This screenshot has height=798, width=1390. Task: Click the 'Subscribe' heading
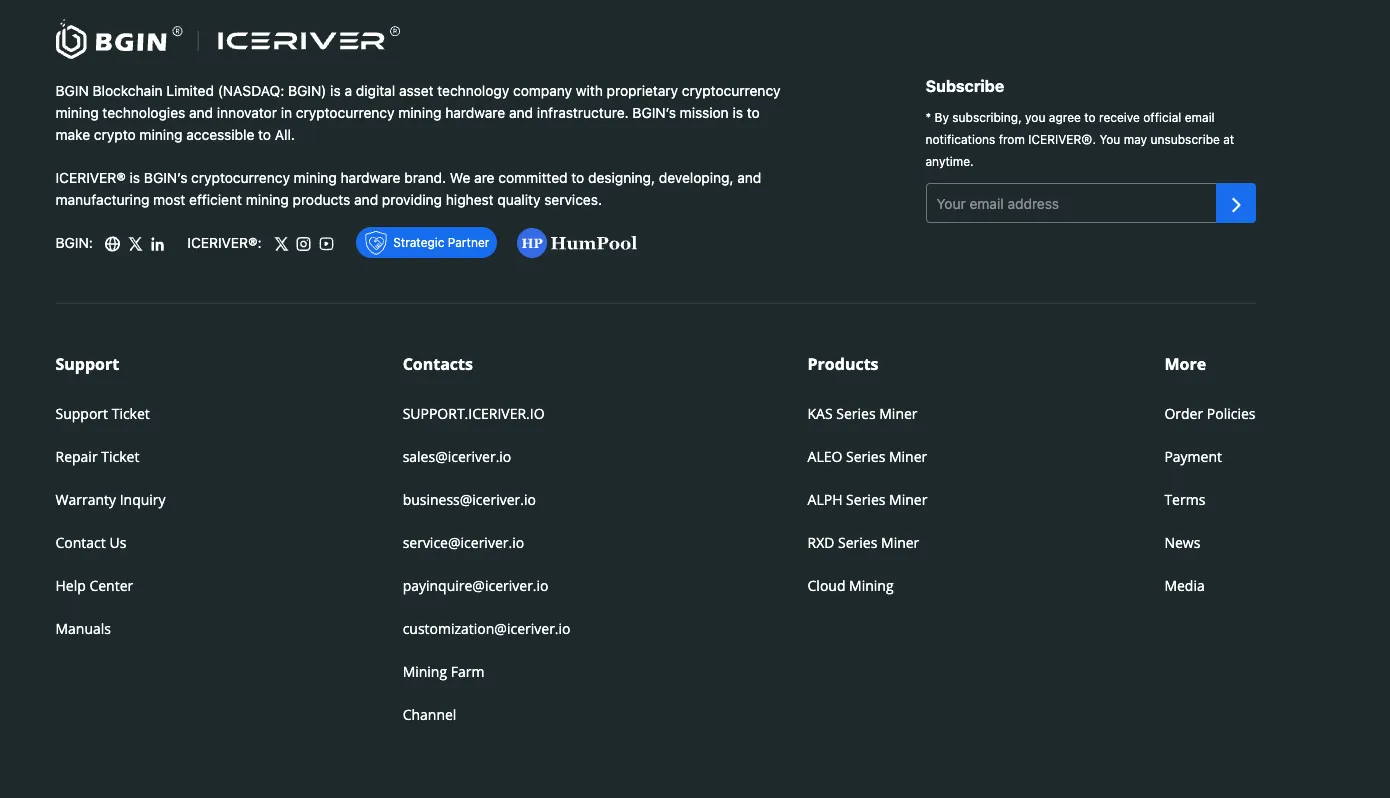(x=965, y=86)
